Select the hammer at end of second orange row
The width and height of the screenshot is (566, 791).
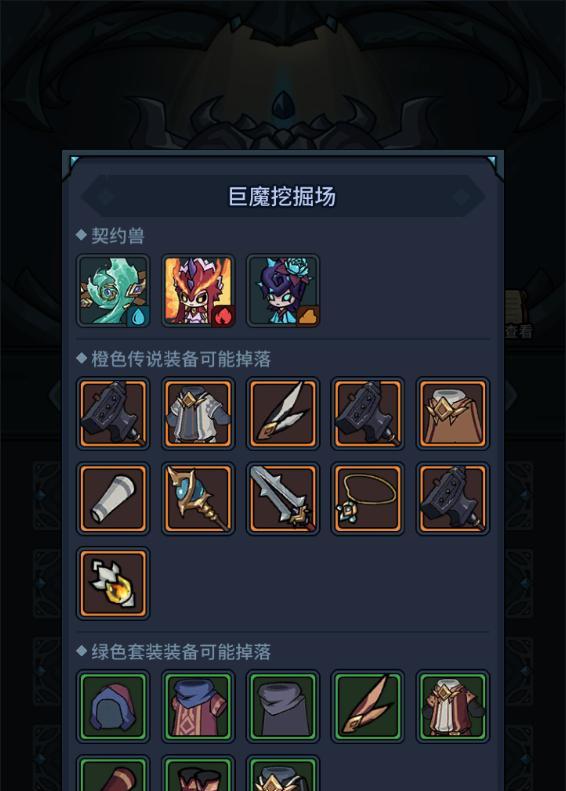tap(453, 498)
